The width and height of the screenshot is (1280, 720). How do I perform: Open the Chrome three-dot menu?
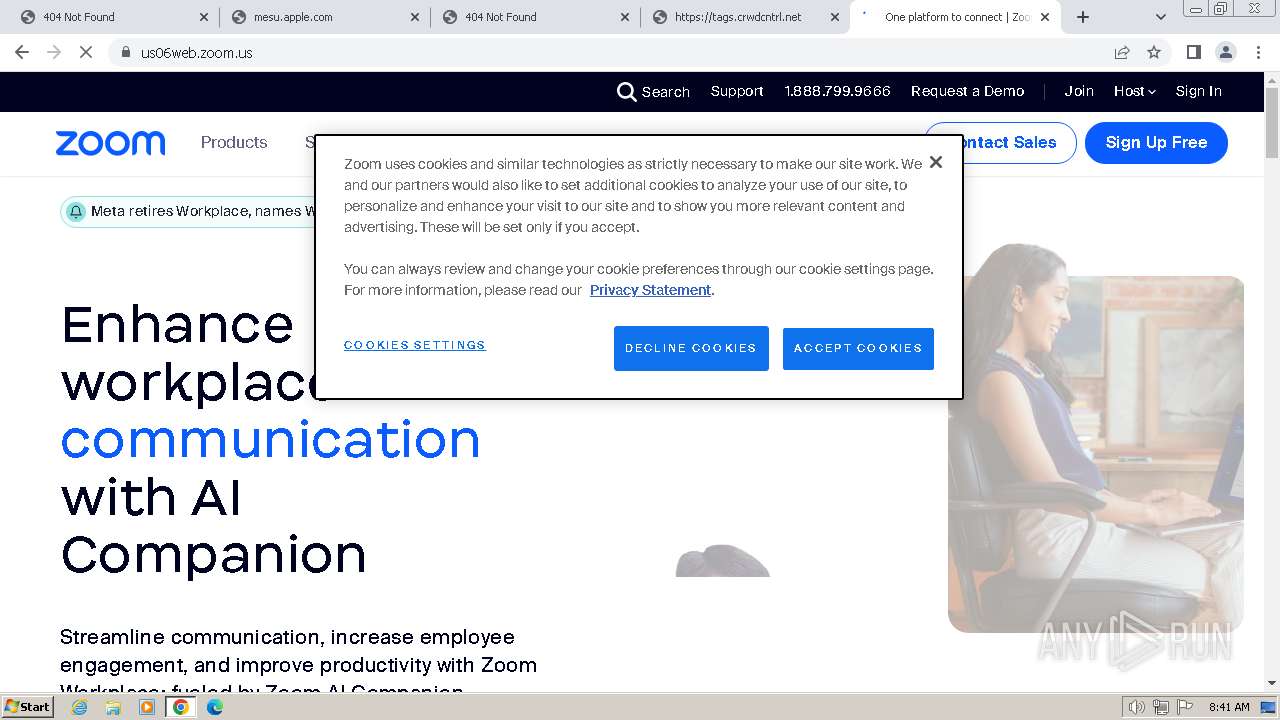pyautogui.click(x=1259, y=52)
